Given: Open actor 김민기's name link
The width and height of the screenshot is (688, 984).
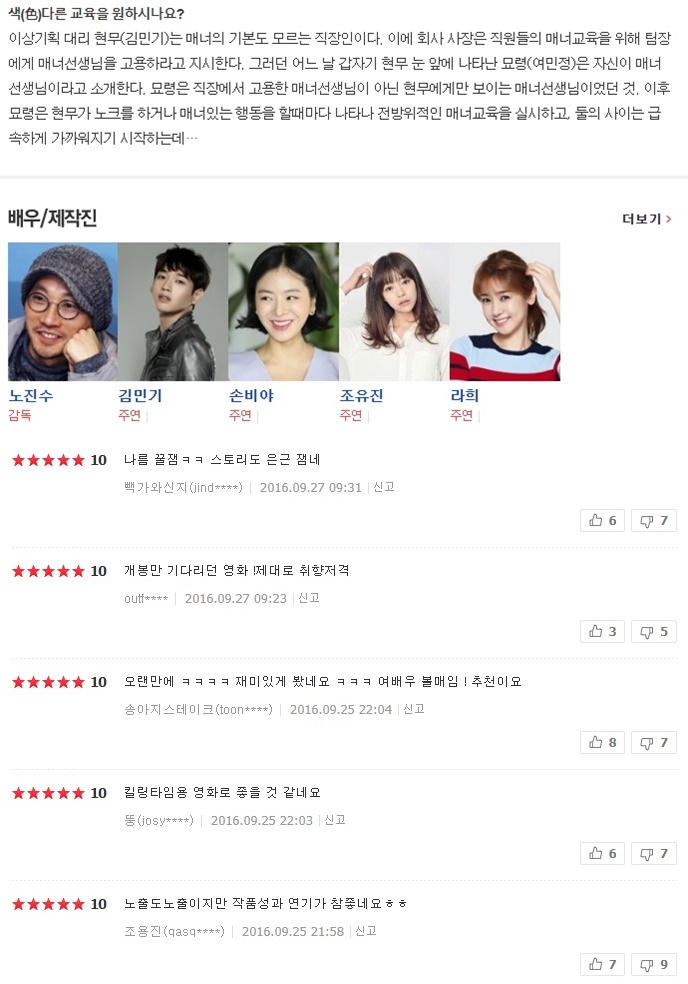Looking at the screenshot, I should pos(141,395).
